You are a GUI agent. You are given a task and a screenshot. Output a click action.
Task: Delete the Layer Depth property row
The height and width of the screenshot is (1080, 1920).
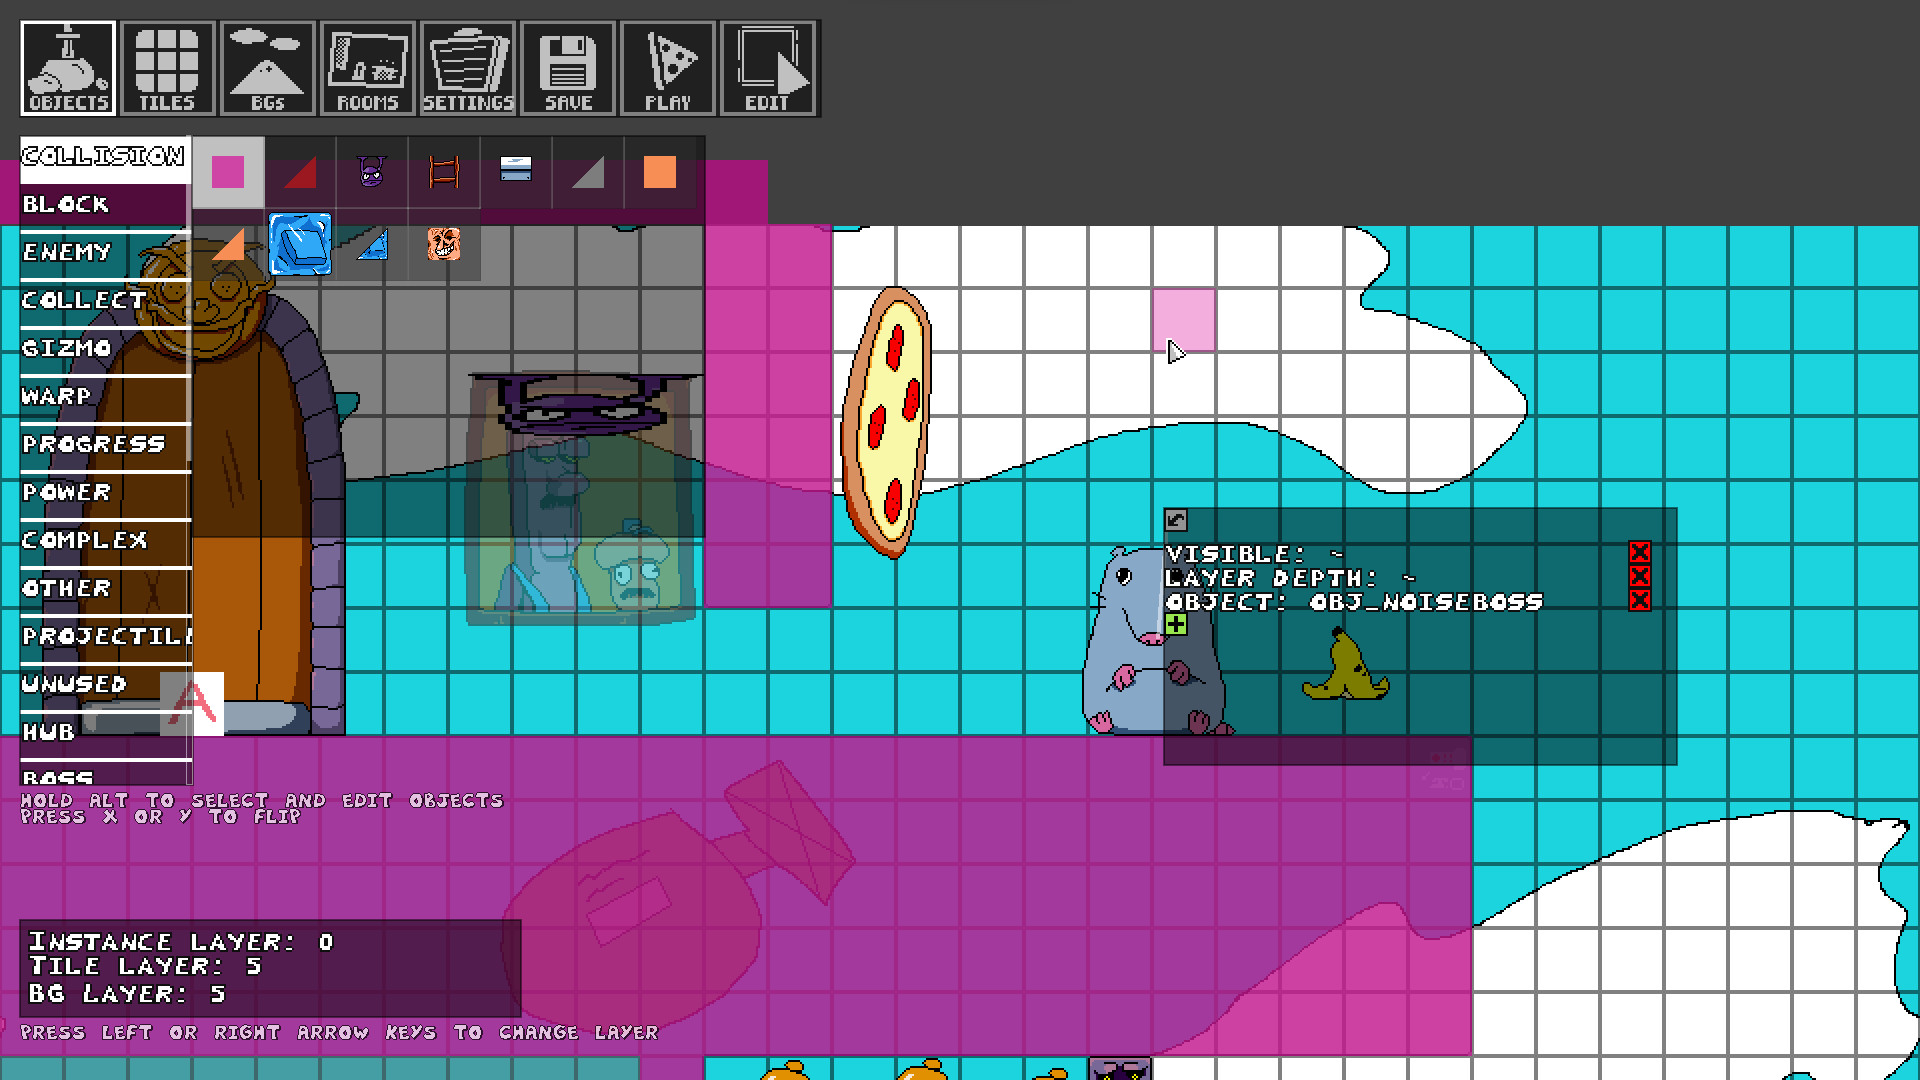1639,576
